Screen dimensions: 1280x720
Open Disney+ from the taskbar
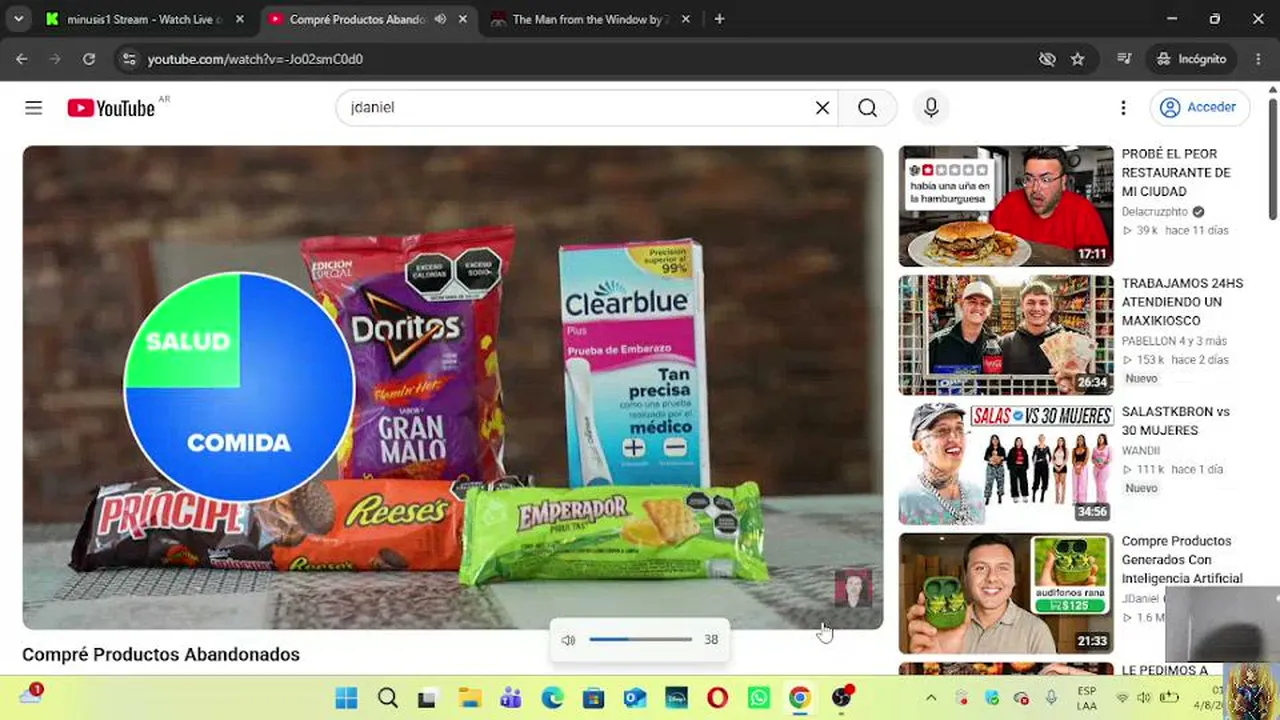pyautogui.click(x=675, y=698)
